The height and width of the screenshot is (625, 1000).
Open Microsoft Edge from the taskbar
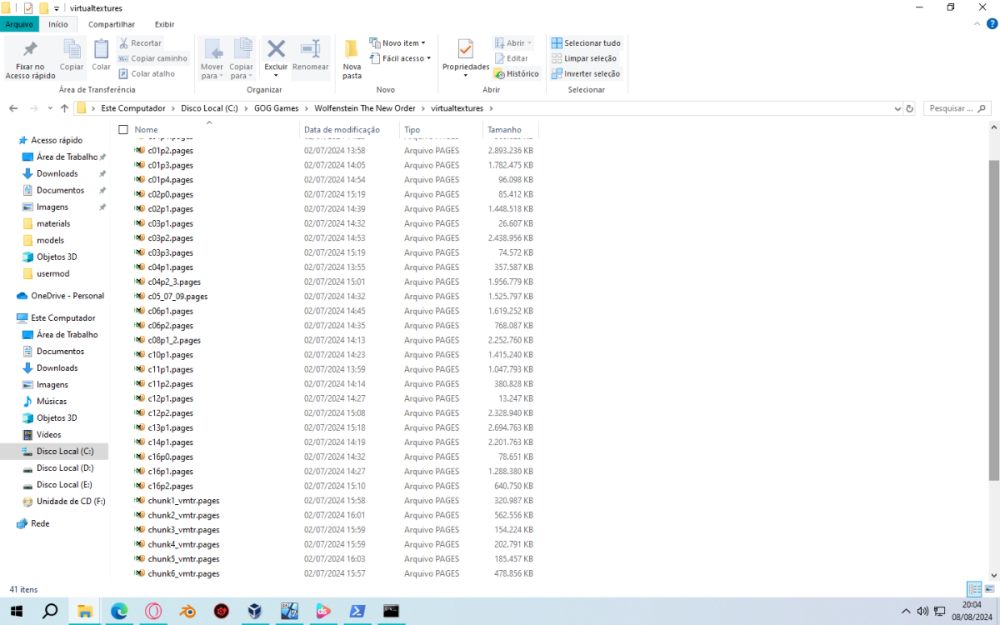click(x=119, y=611)
